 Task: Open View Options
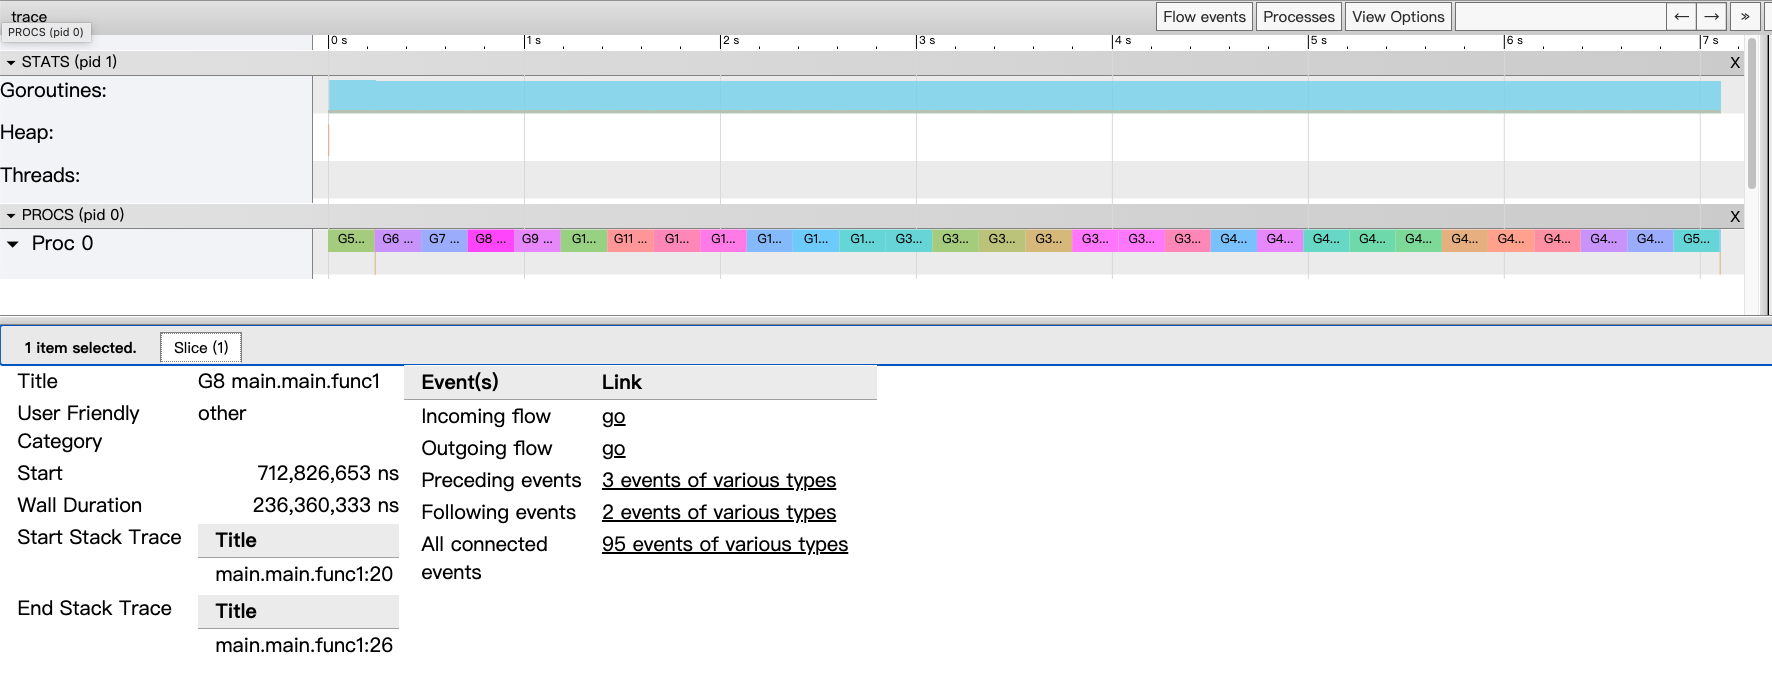click(1398, 17)
